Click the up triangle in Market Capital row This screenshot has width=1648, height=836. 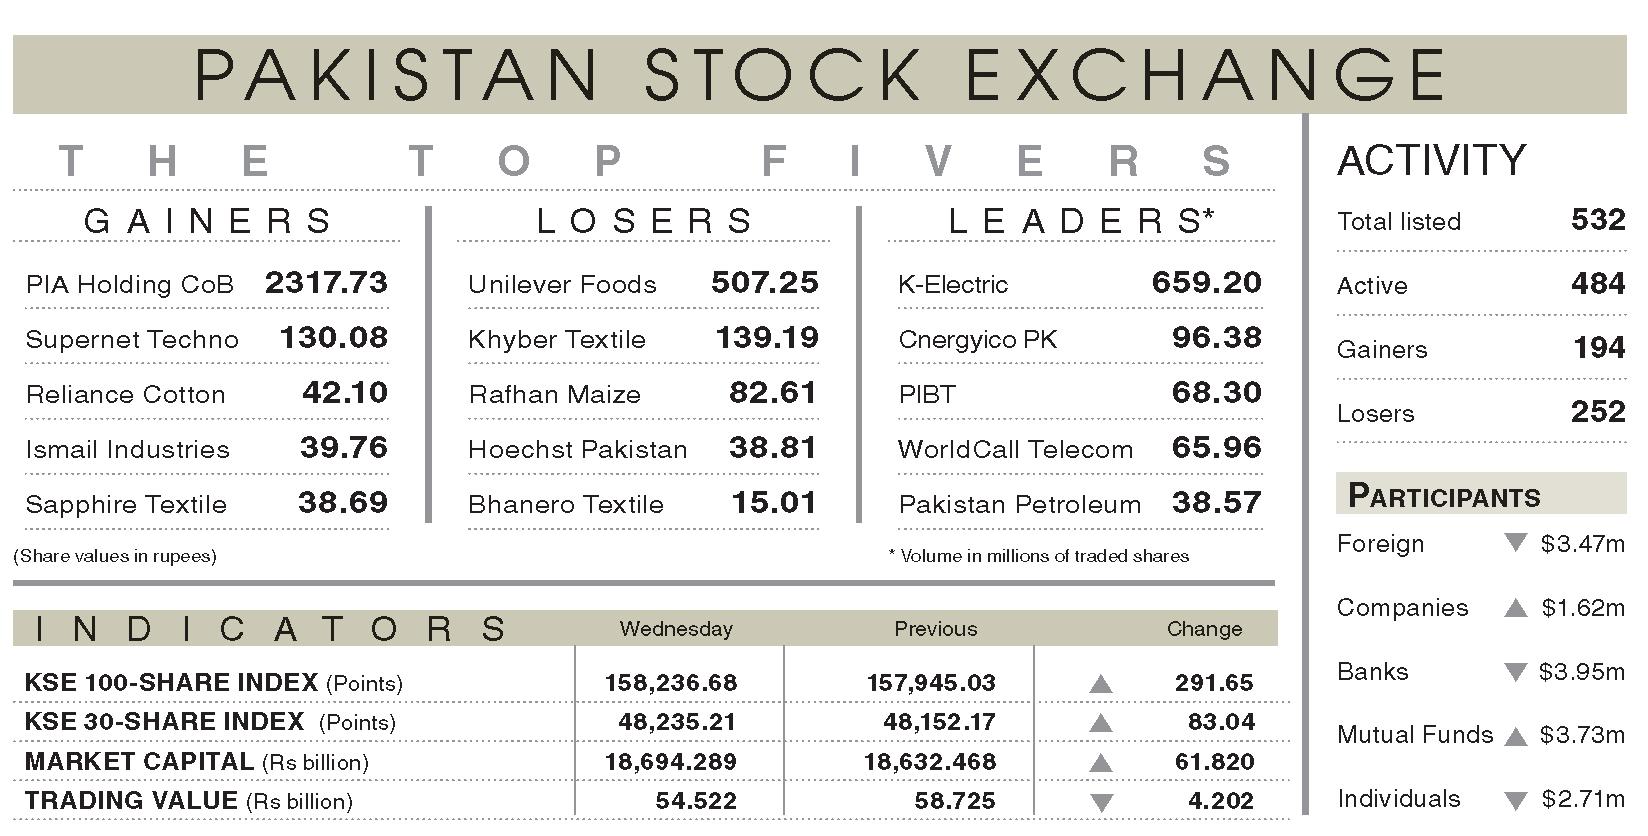tap(1100, 762)
